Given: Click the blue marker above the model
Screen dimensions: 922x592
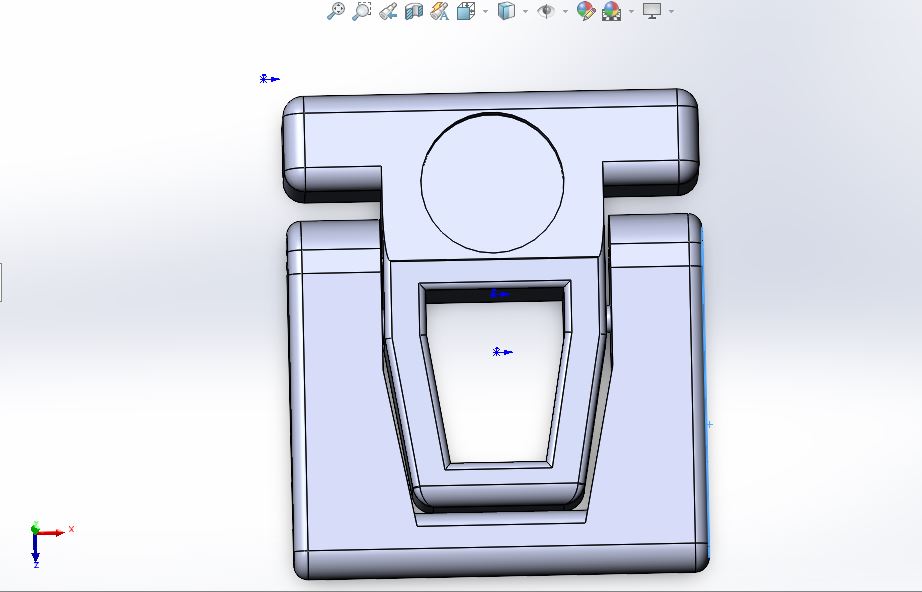Looking at the screenshot, I should (x=269, y=78).
